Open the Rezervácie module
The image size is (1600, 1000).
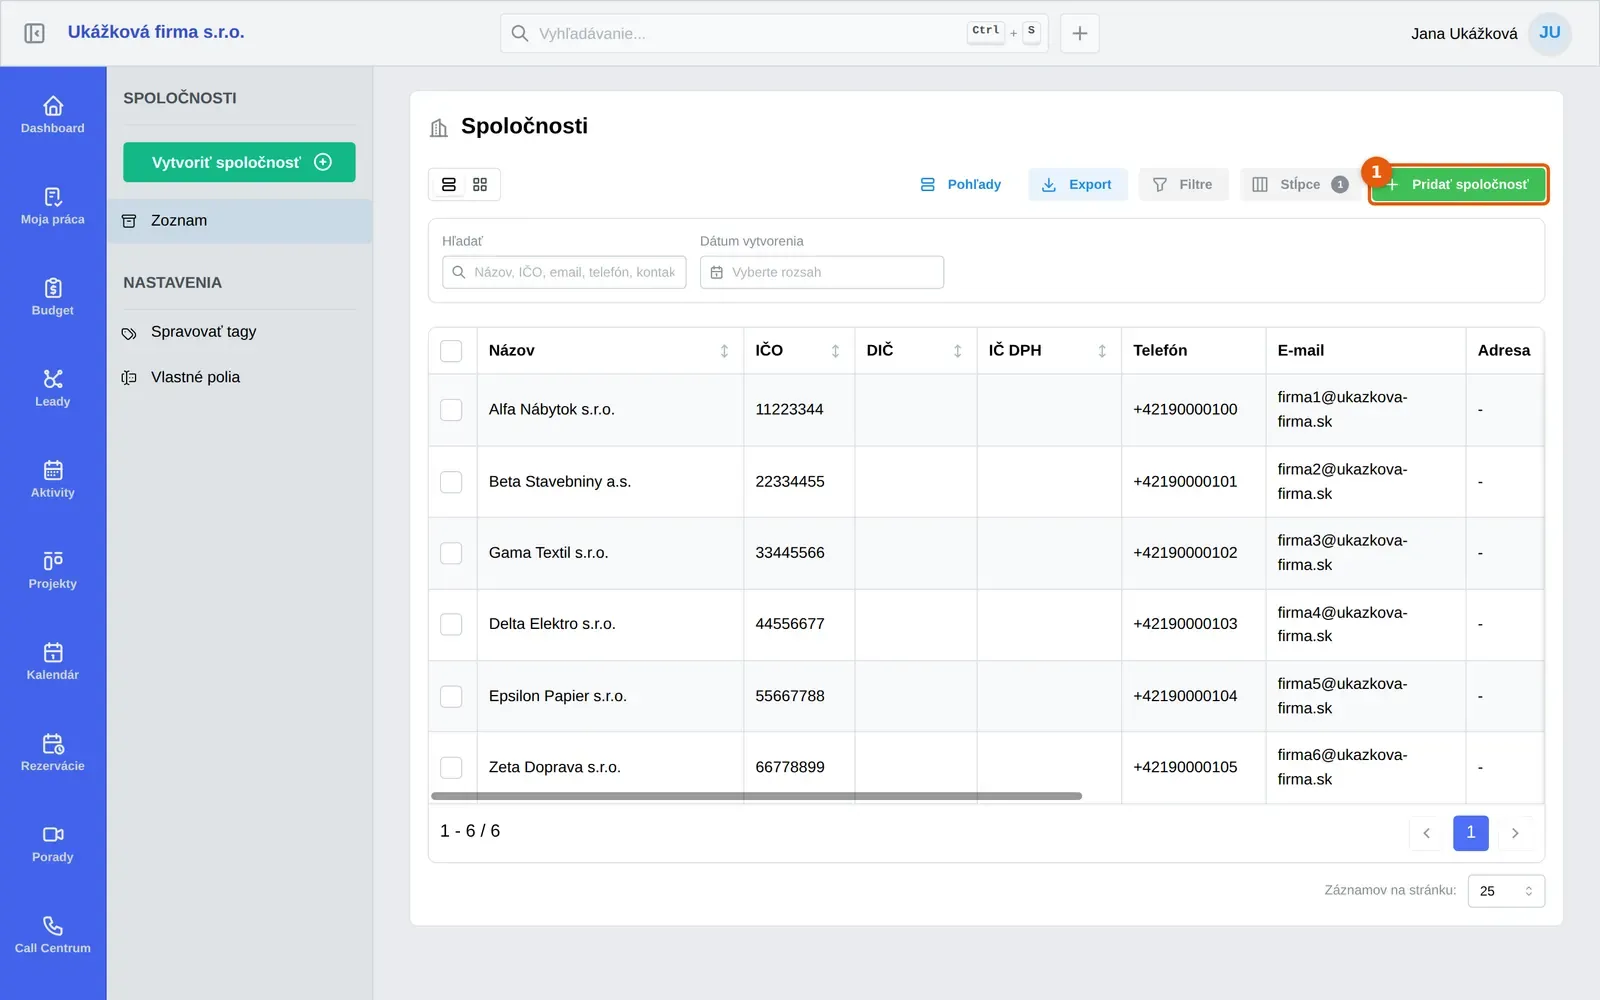(53, 752)
